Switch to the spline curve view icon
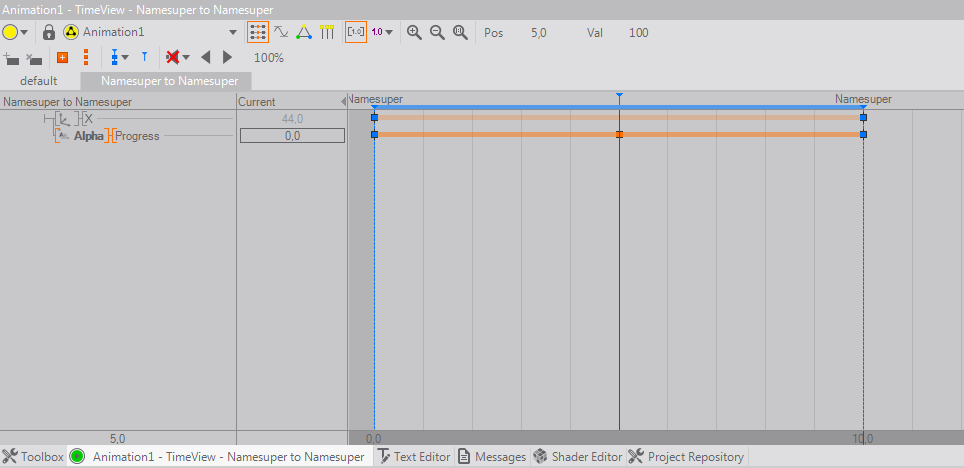The width and height of the screenshot is (964, 468). click(281, 32)
